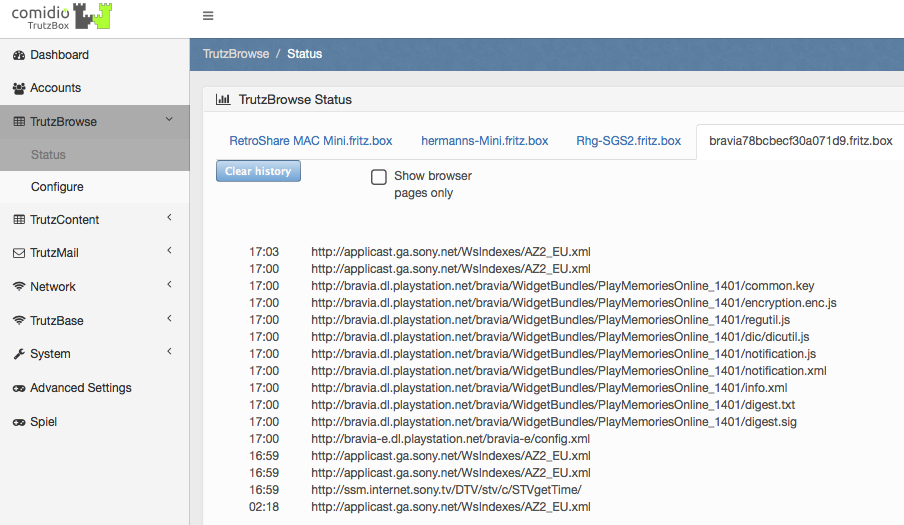The height and width of the screenshot is (525, 904).
Task: Click the Network menu label
Action: point(53,286)
